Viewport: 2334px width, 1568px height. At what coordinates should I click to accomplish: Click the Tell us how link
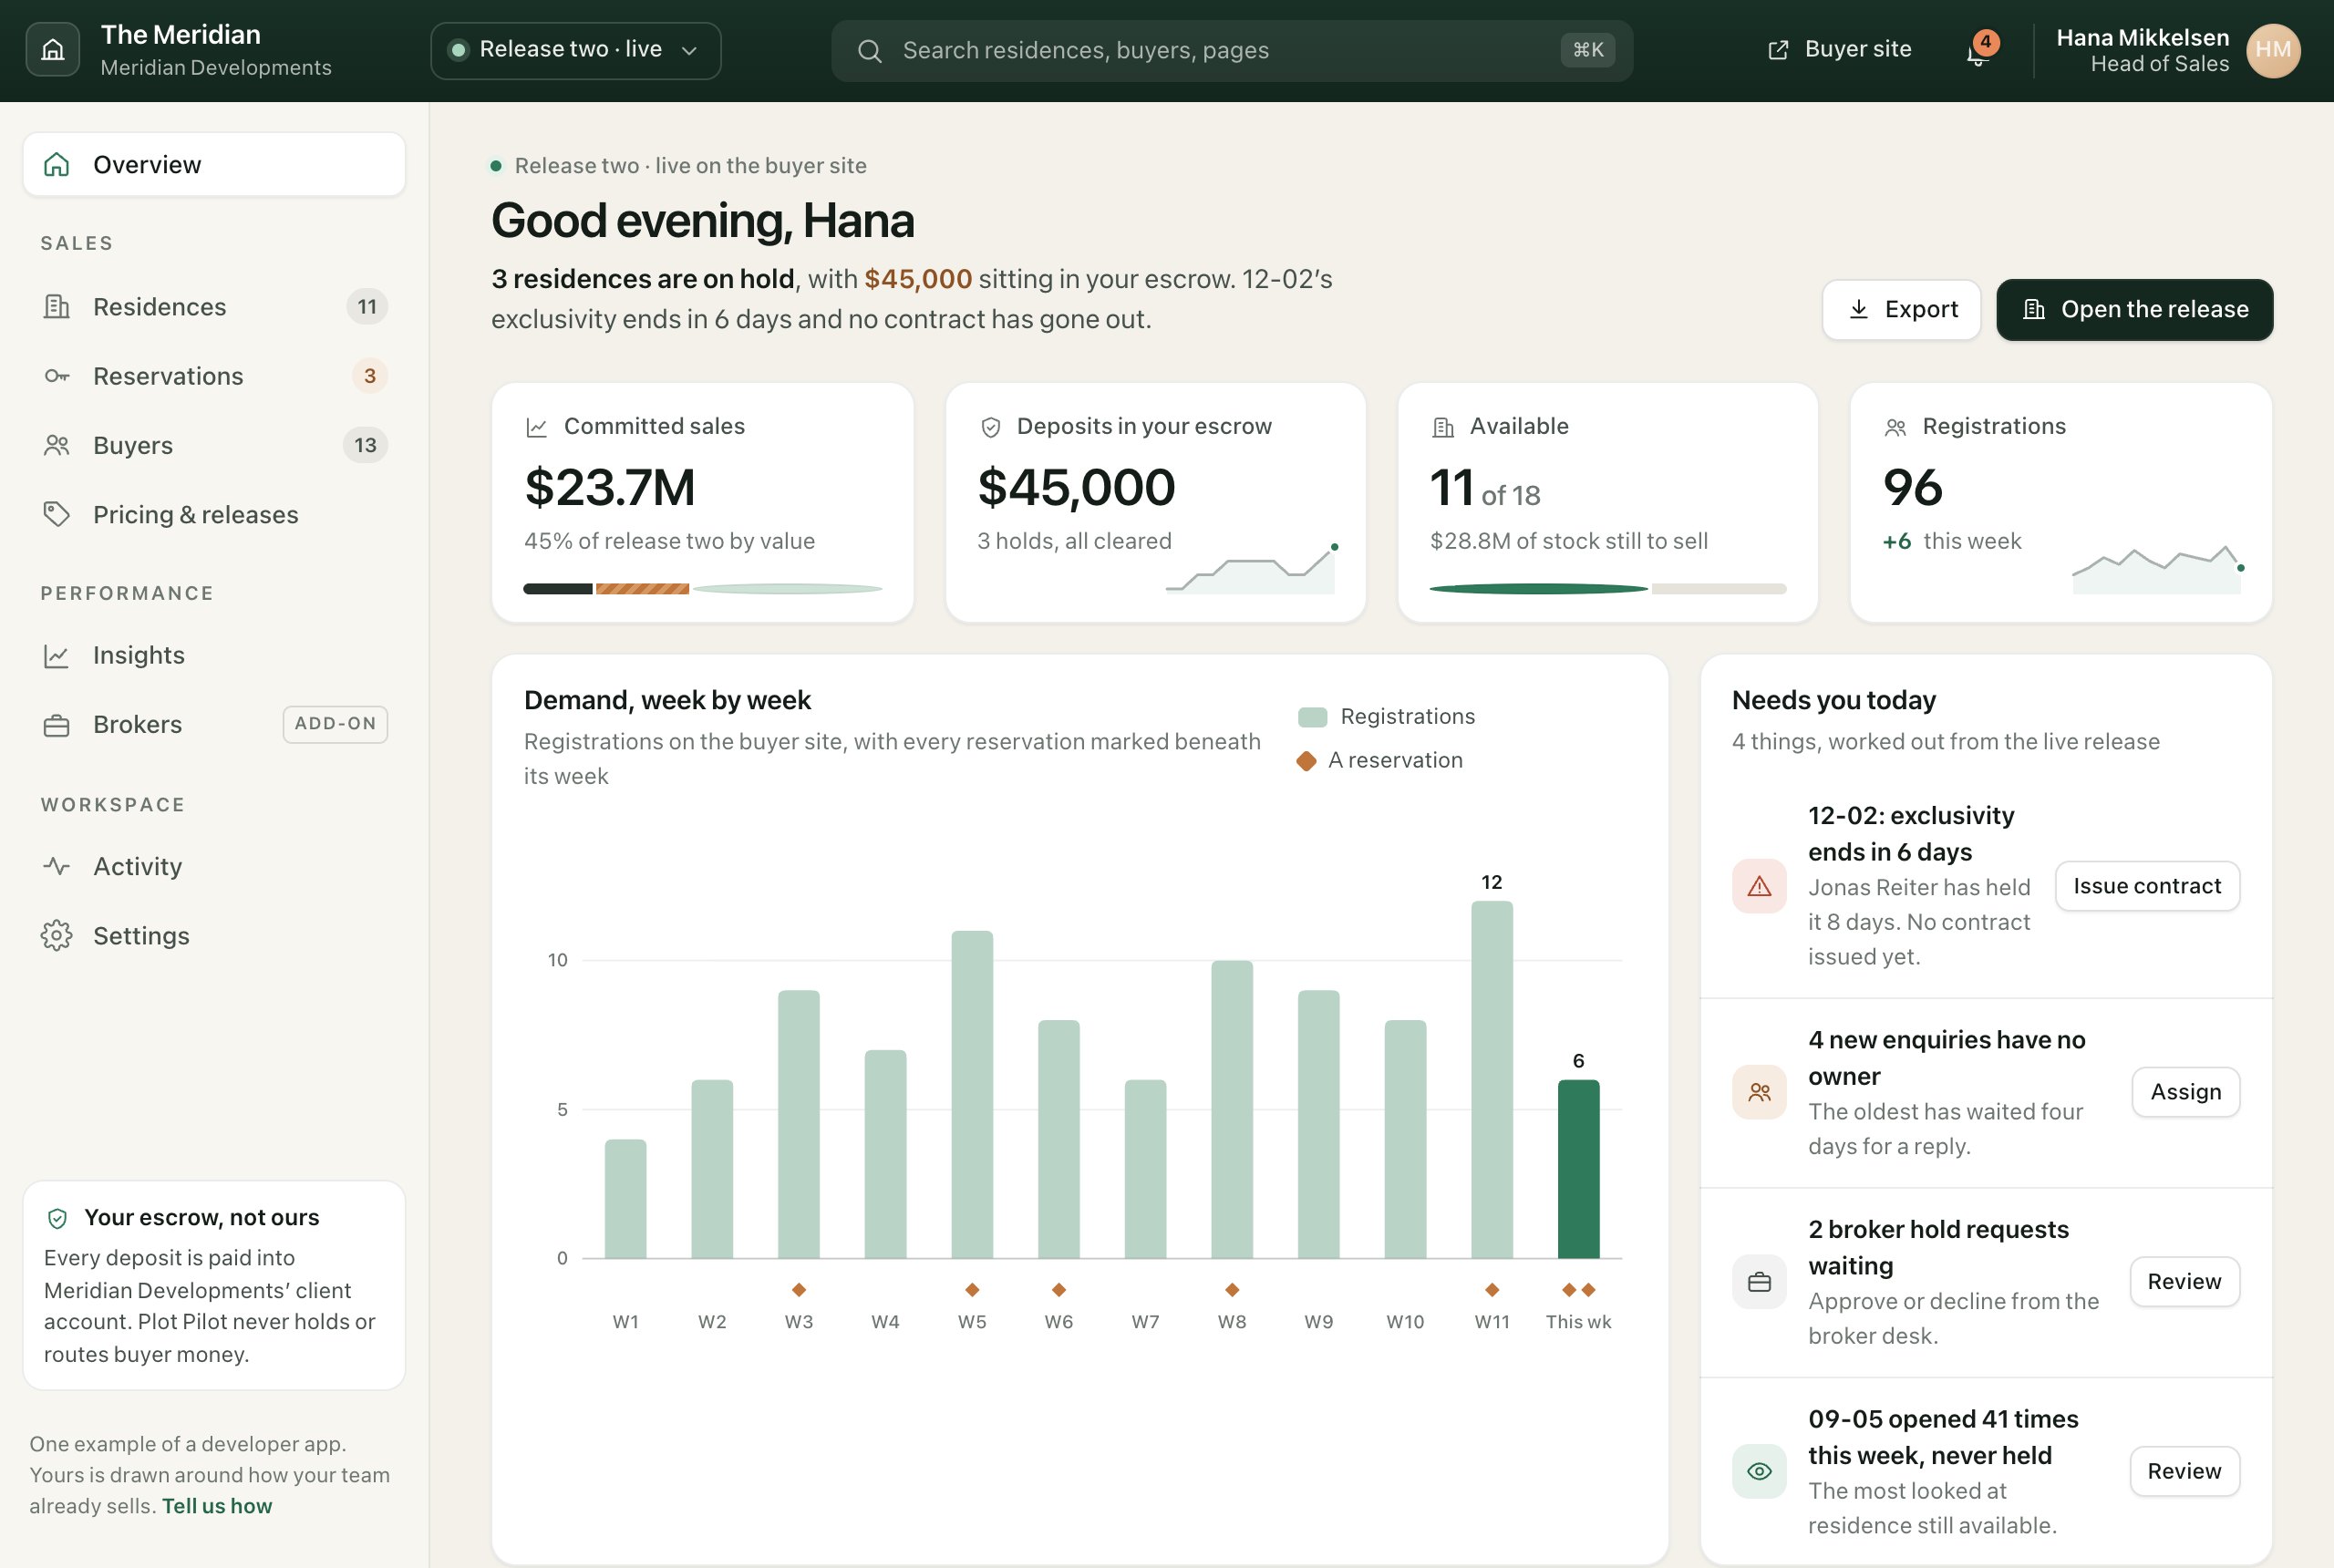[217, 1506]
